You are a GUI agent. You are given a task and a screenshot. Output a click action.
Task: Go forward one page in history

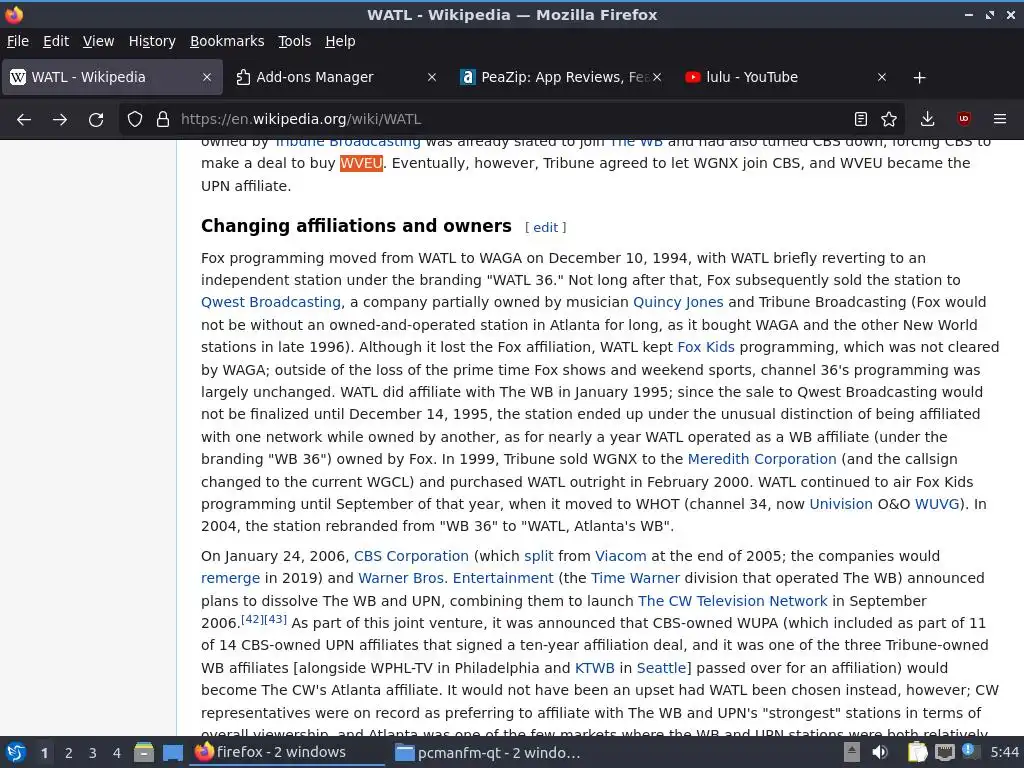click(x=60, y=120)
